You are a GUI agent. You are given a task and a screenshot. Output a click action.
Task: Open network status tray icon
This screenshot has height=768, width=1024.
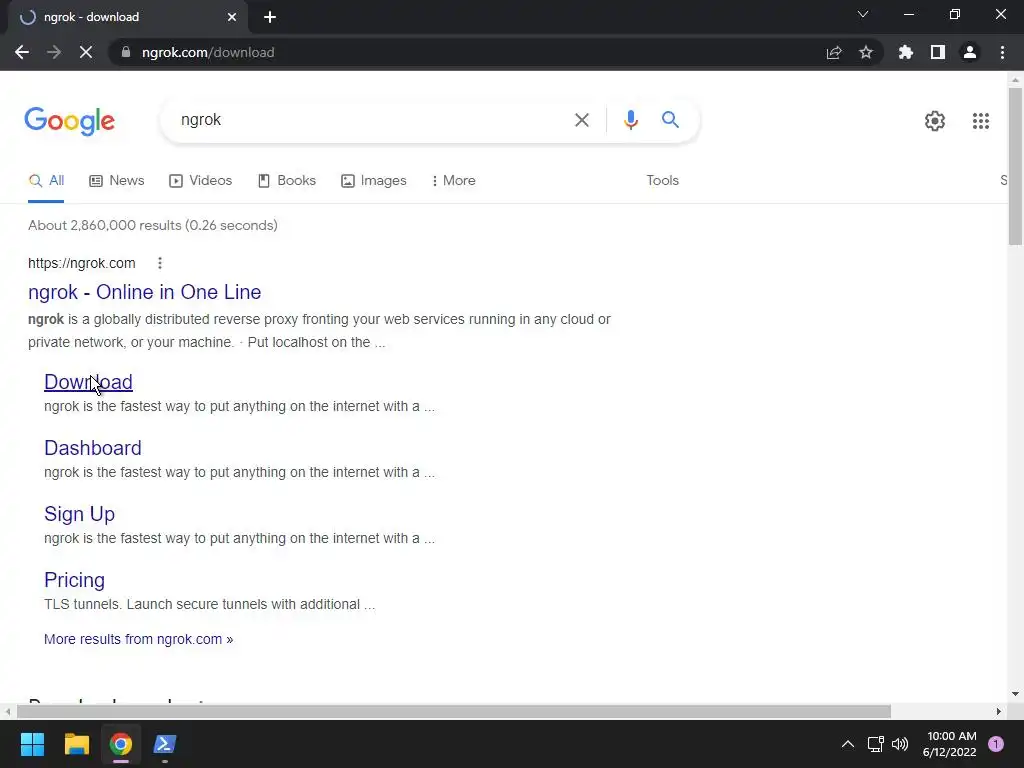(x=875, y=744)
